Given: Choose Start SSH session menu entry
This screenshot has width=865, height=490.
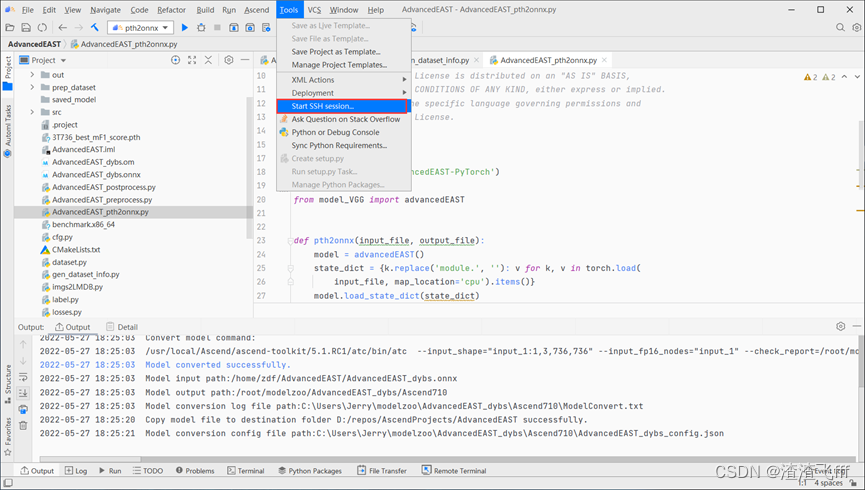Looking at the screenshot, I should [342, 106].
